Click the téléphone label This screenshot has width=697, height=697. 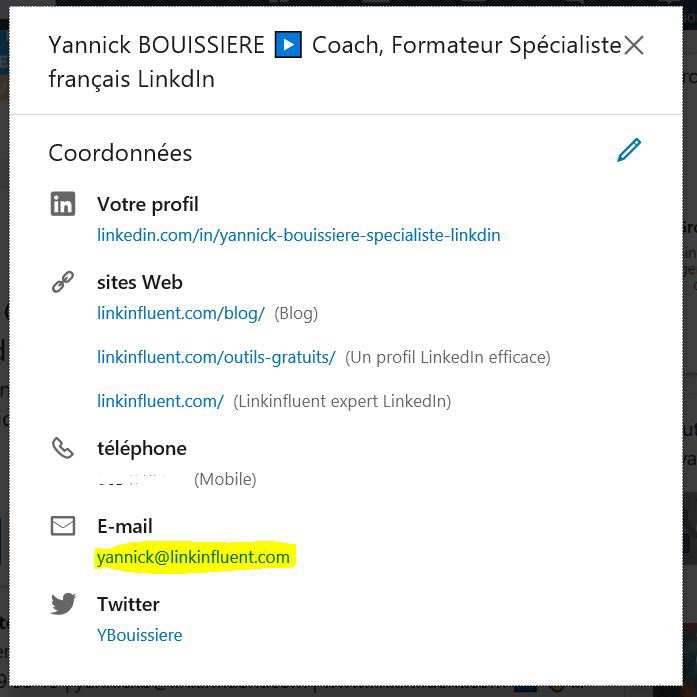[142, 448]
